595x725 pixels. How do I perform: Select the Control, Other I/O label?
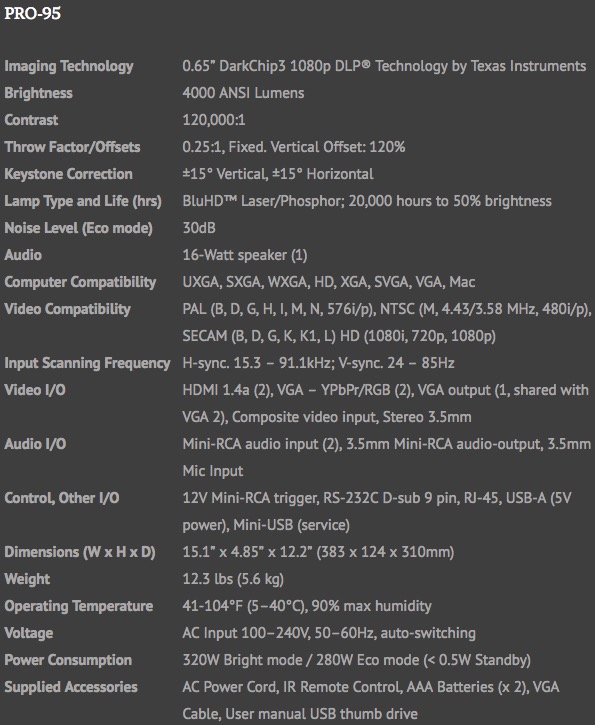click(x=61, y=498)
